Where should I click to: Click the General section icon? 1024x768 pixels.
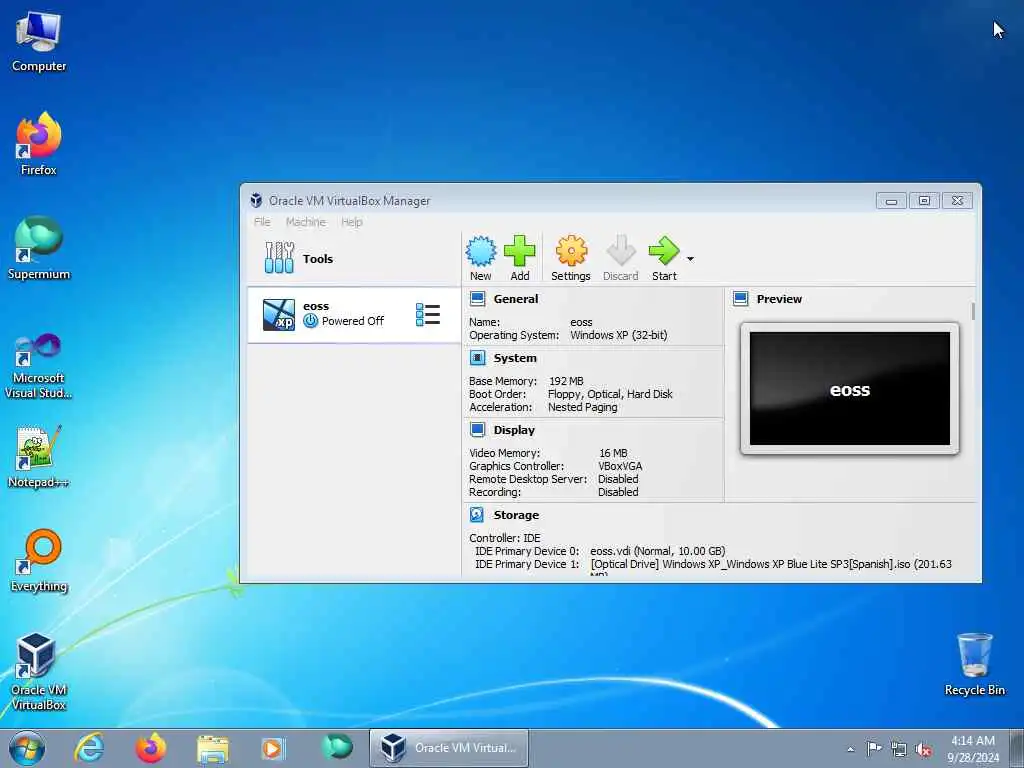click(477, 299)
